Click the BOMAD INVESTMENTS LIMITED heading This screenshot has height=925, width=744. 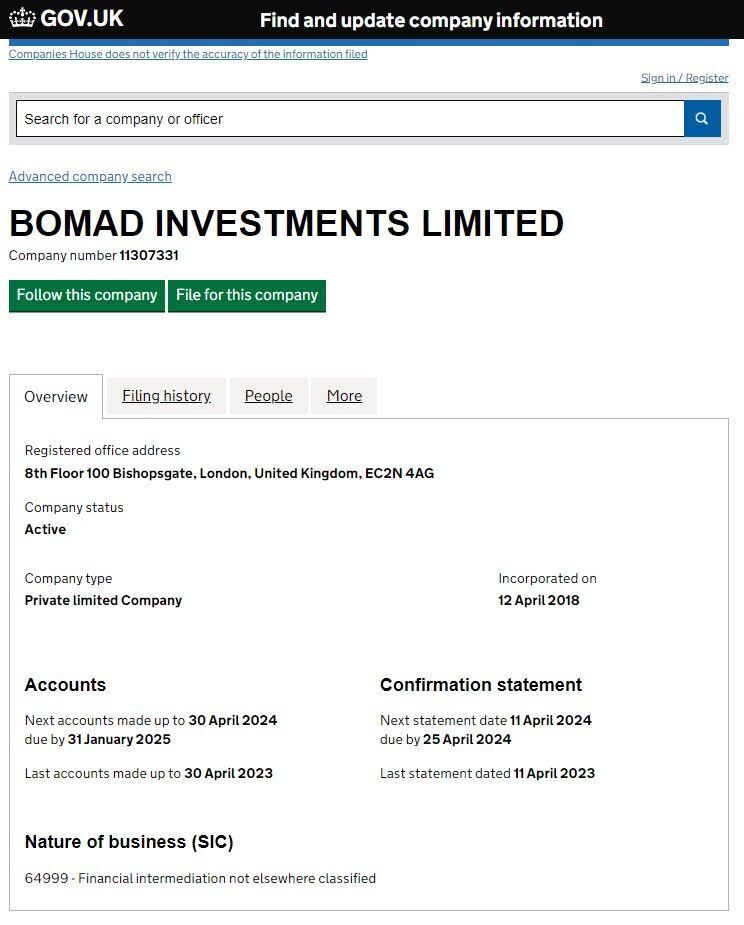tap(286, 222)
